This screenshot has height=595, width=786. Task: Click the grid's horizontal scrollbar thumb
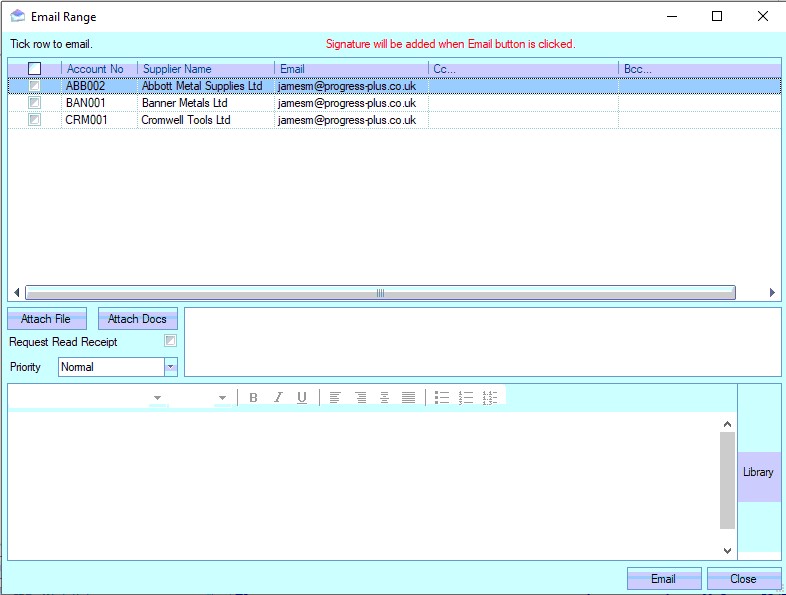click(x=380, y=293)
